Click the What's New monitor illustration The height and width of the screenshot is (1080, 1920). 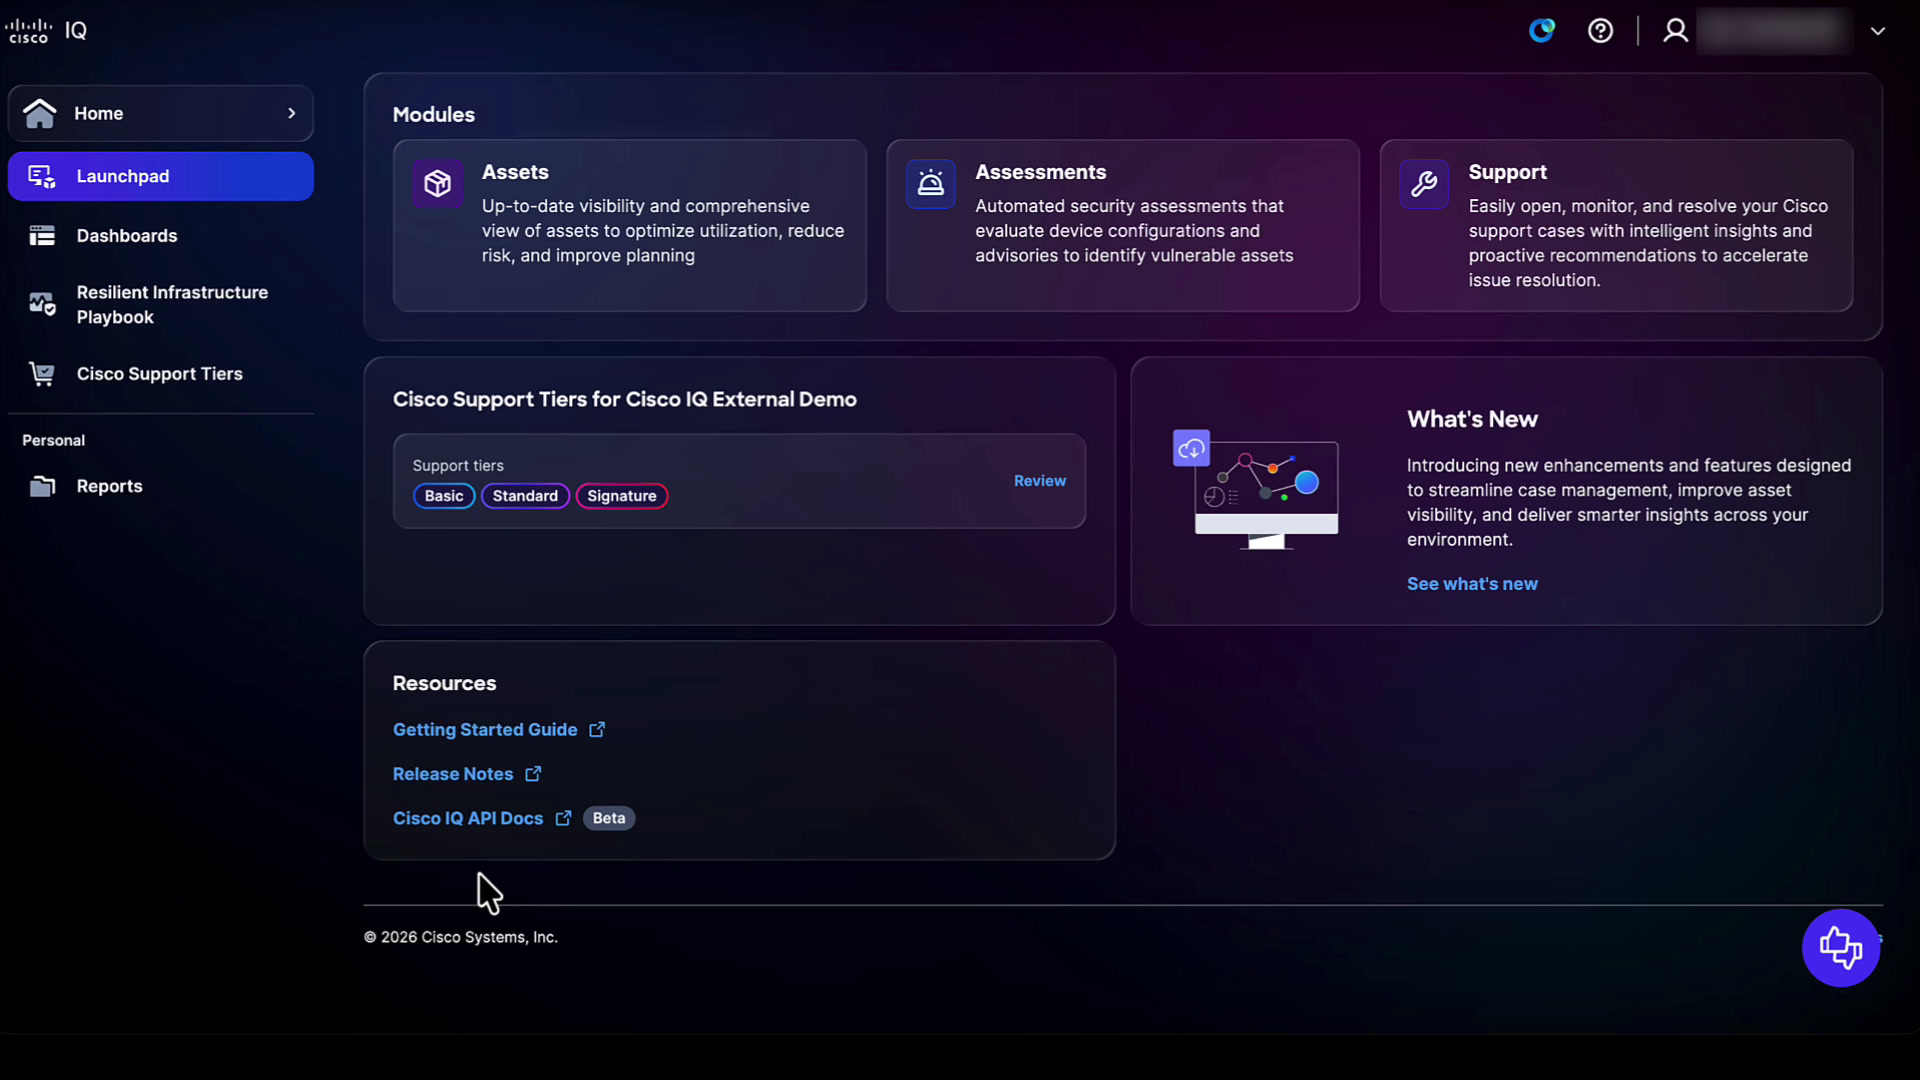pos(1256,490)
